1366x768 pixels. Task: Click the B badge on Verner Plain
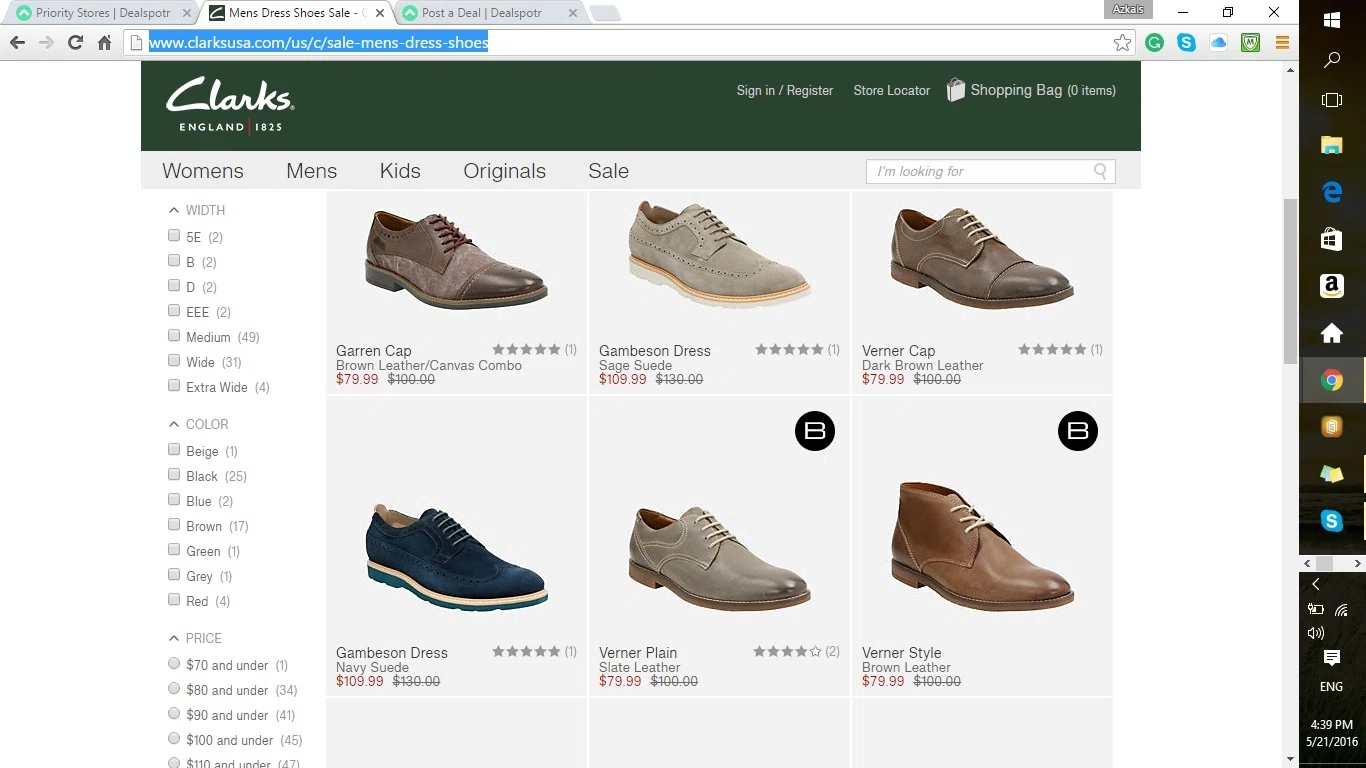[815, 431]
